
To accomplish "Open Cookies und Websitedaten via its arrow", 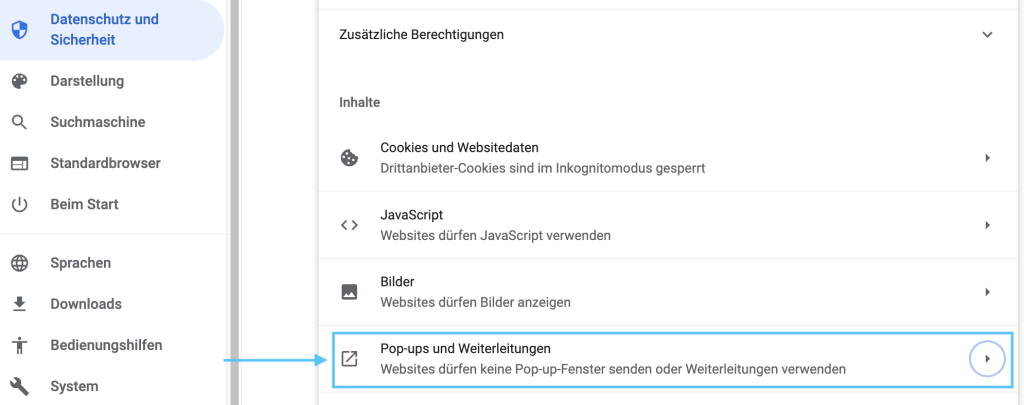I will click(x=987, y=158).
